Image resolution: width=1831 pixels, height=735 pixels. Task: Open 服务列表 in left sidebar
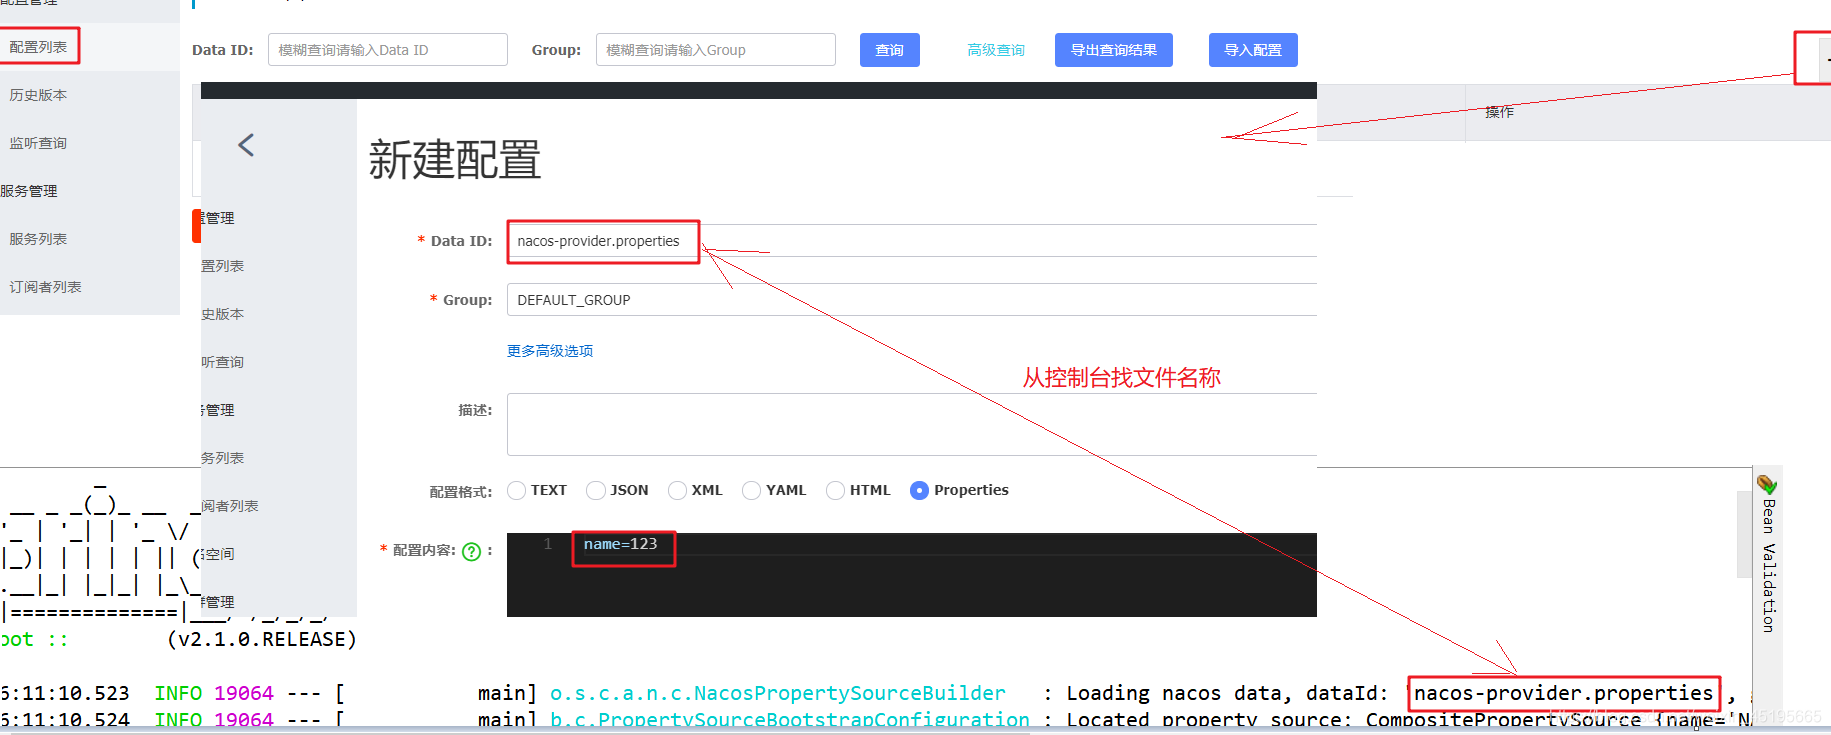(x=38, y=239)
